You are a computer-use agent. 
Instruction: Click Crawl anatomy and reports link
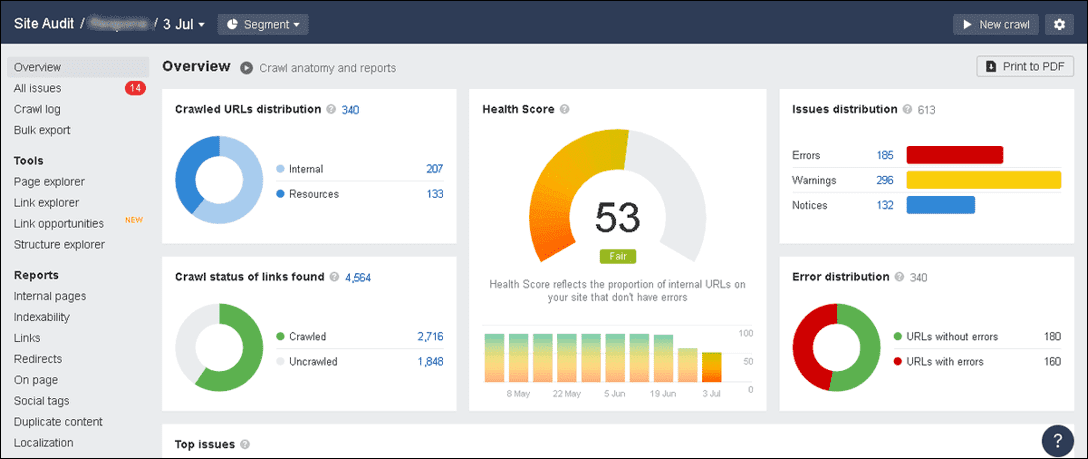328,68
